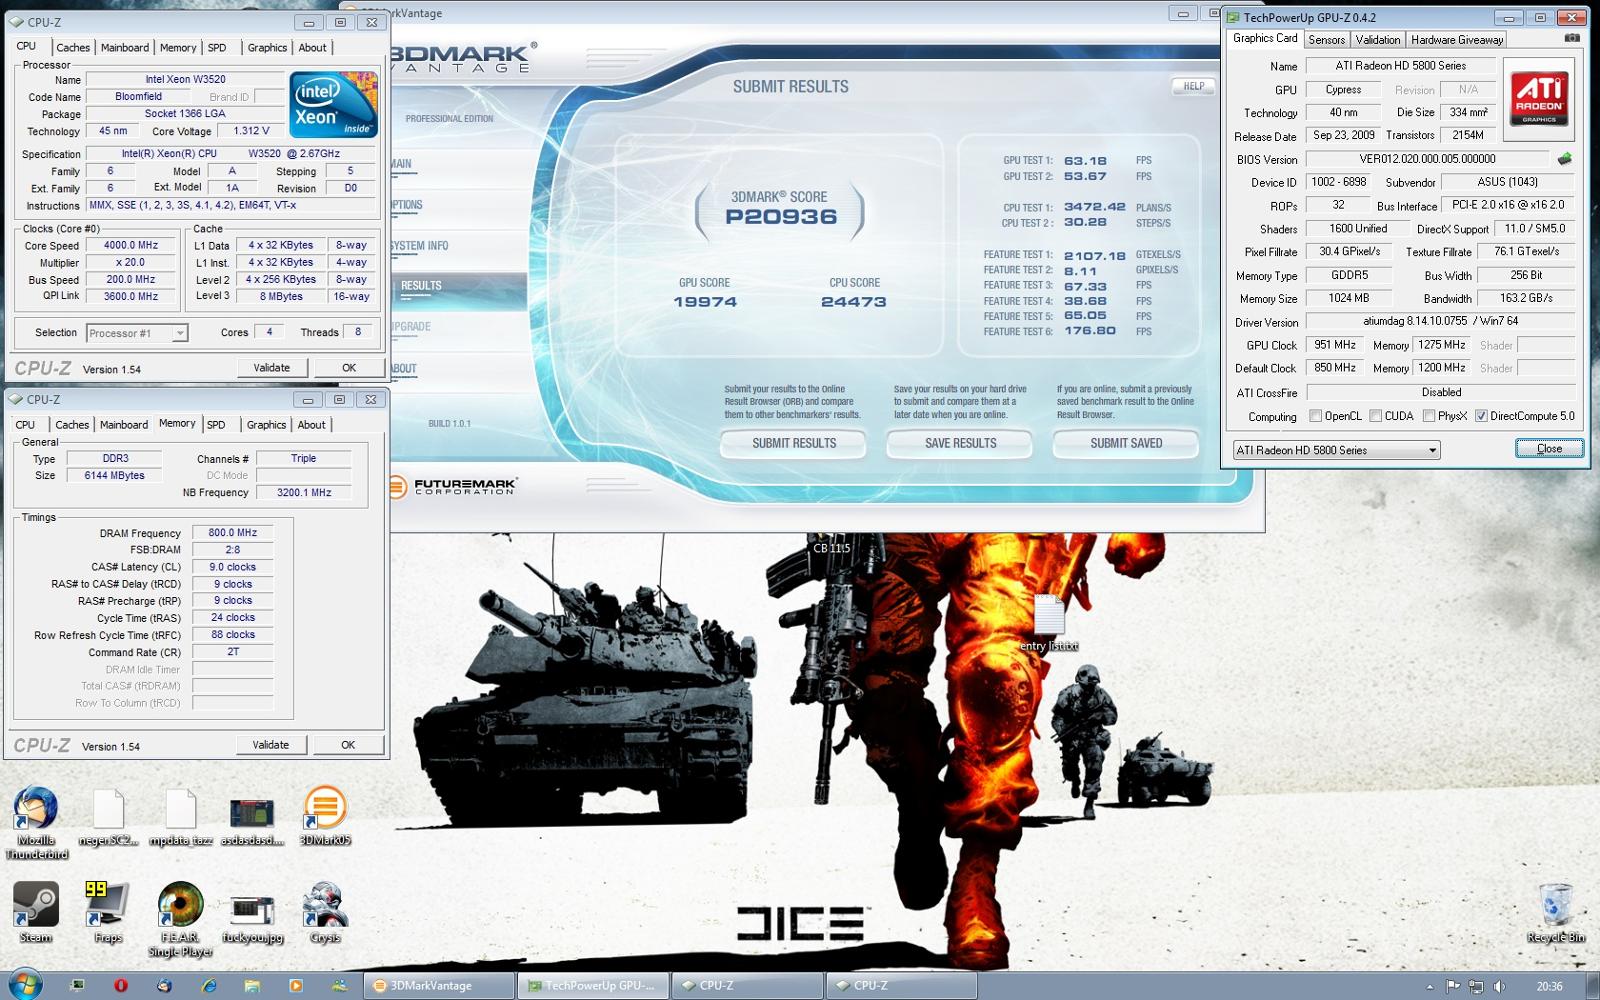Screen dimensions: 1600x1000
Task: Click Validate in the top CPU-Z window
Action: click(272, 368)
